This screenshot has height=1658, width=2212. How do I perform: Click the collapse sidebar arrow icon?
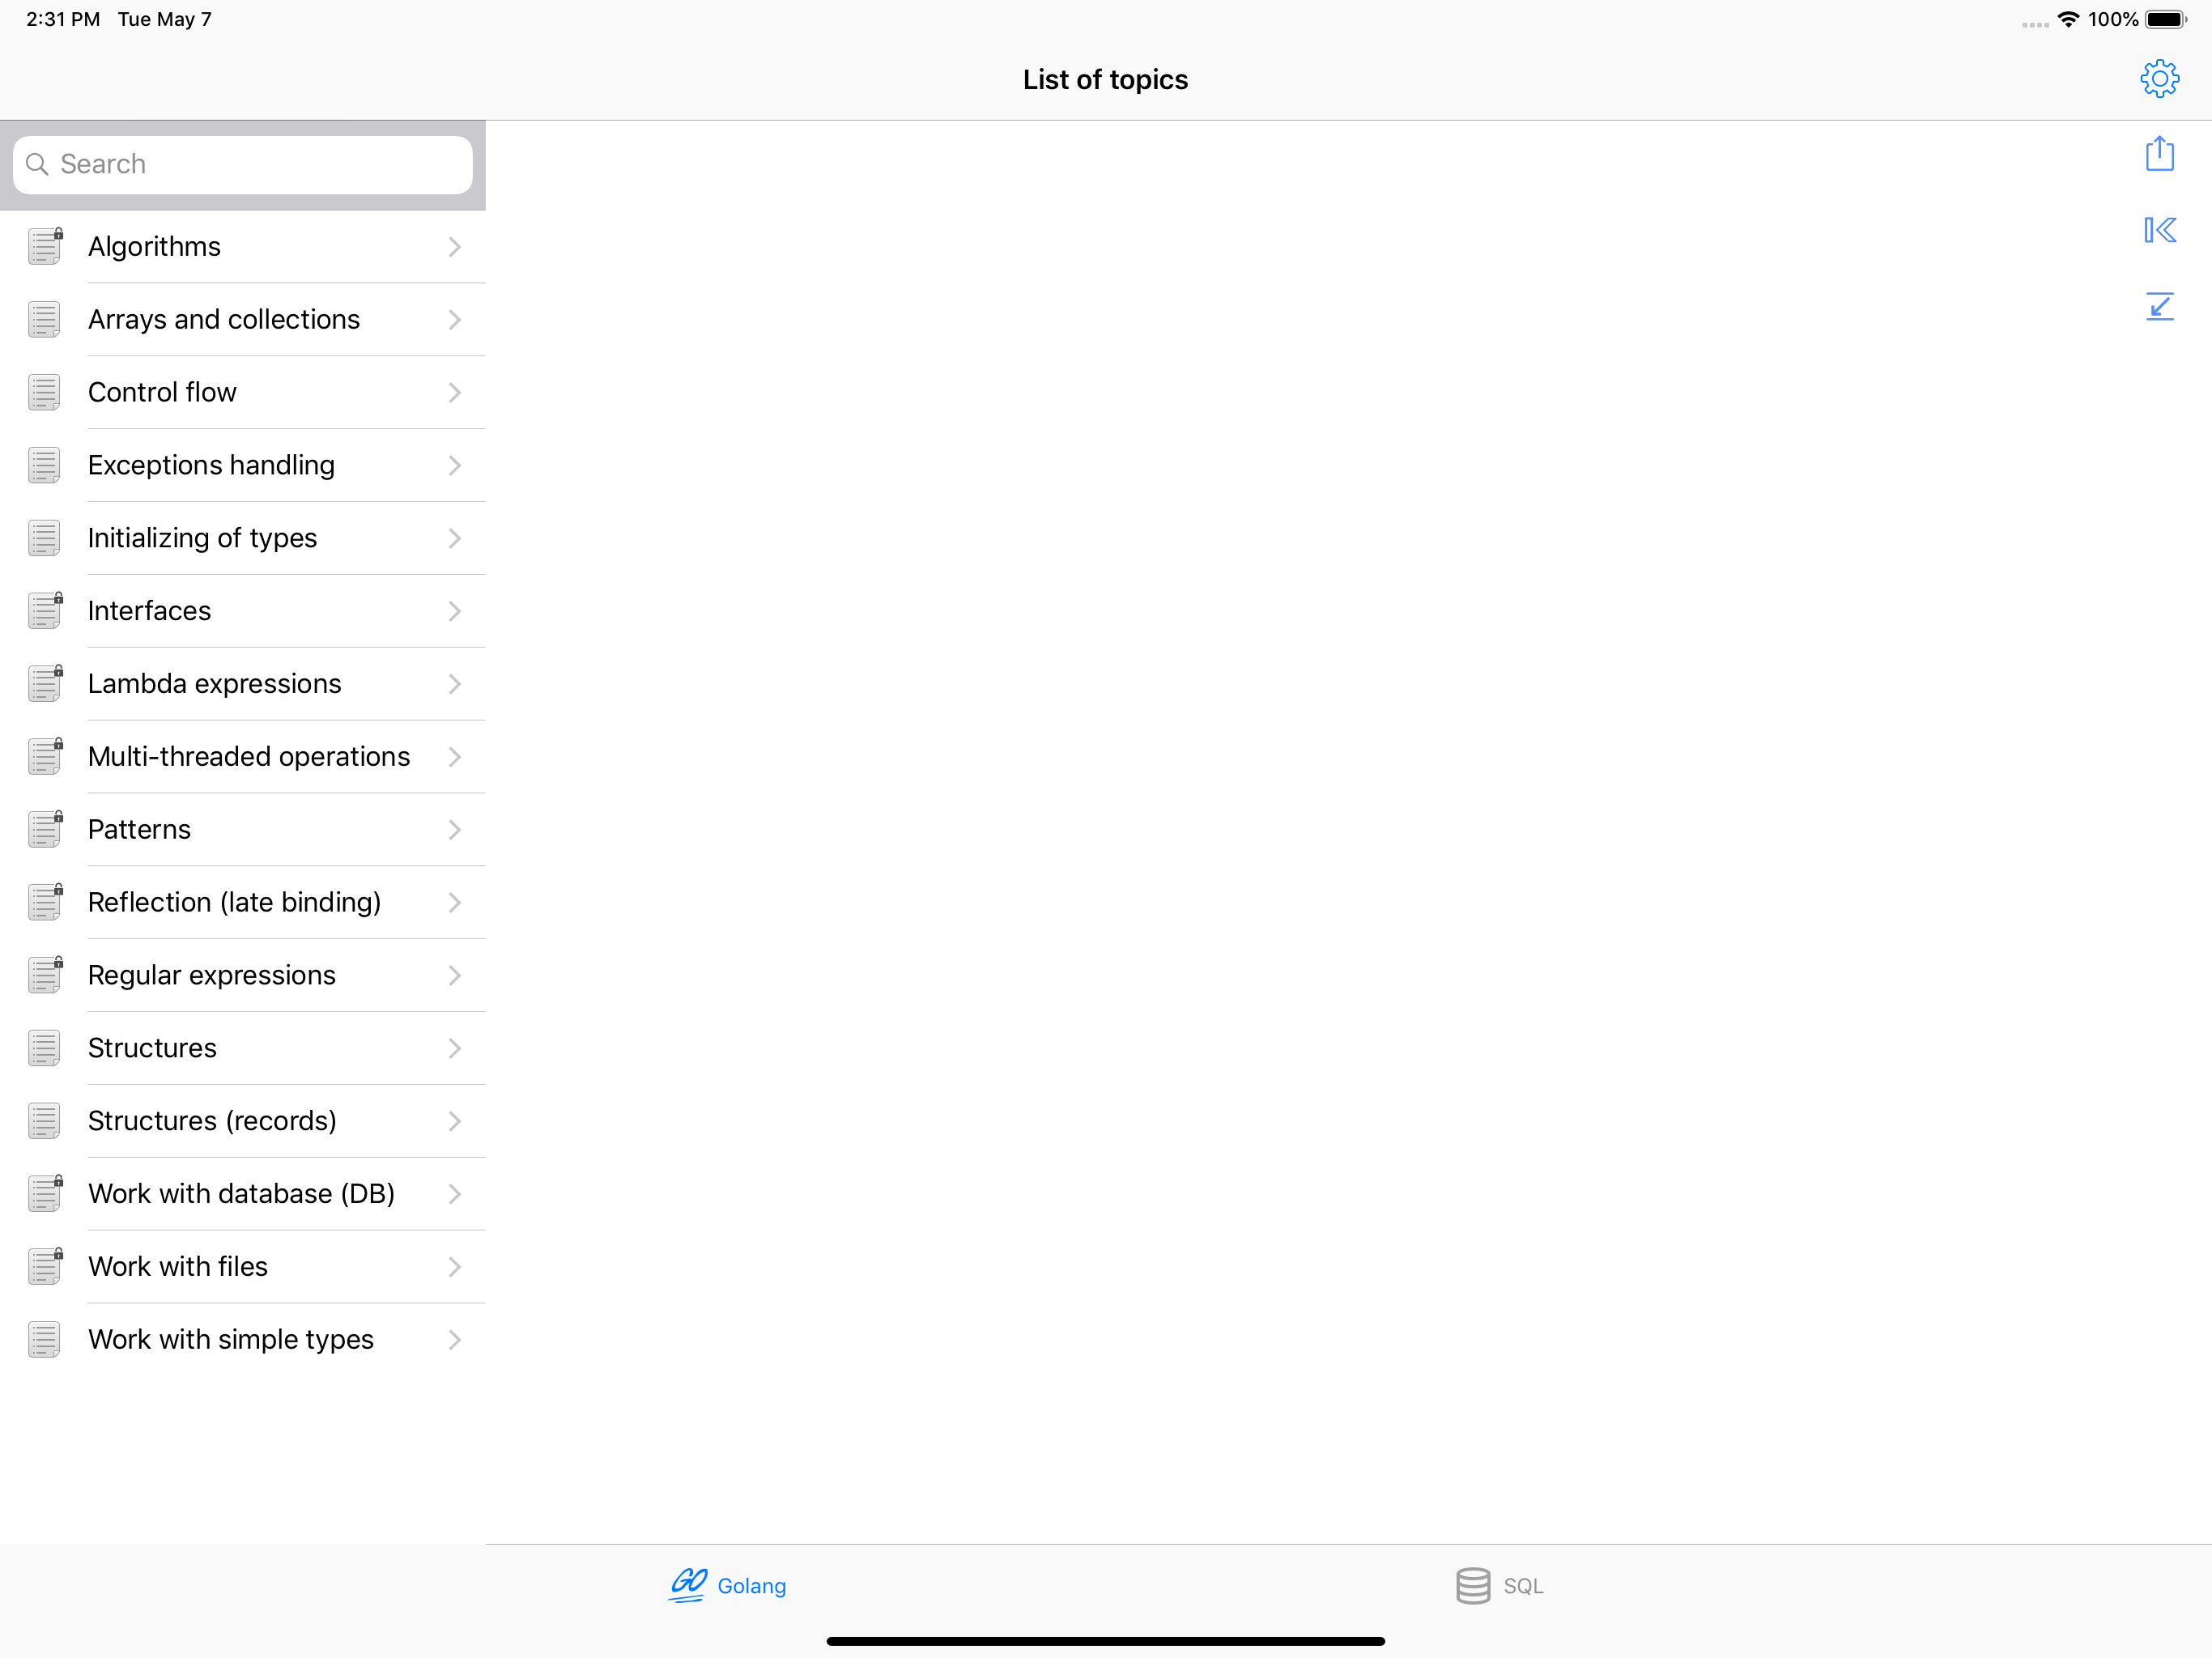tap(2159, 230)
